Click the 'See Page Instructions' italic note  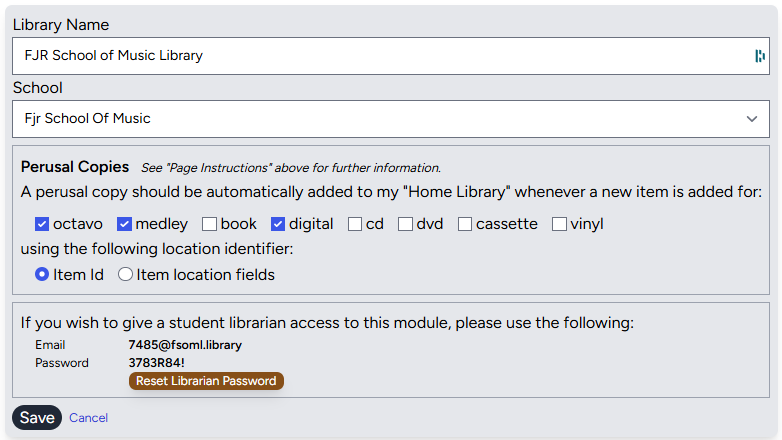pos(291,168)
